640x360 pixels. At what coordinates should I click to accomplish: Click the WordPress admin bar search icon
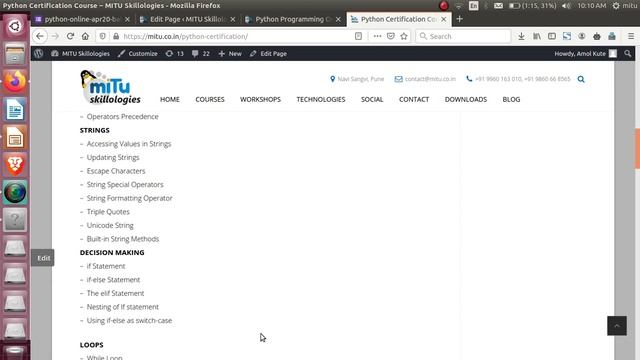coord(628,53)
